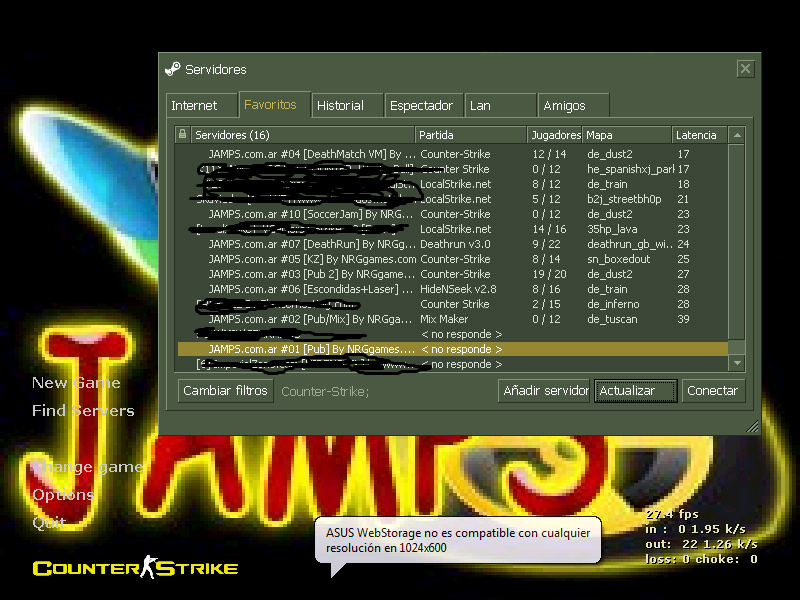
Task: Click Find Servers in main menu
Action: click(83, 411)
